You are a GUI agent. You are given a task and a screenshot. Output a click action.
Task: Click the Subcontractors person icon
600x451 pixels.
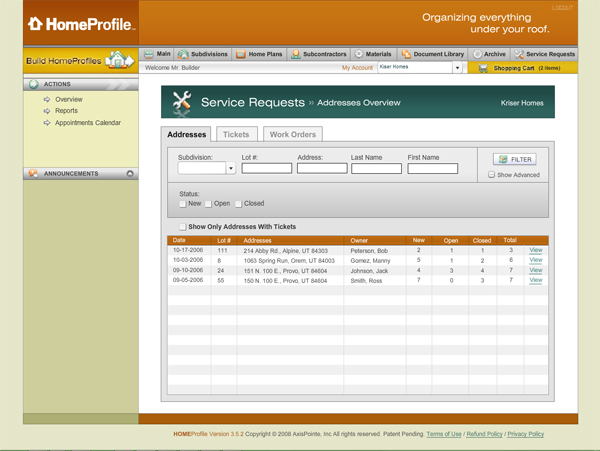pos(295,54)
